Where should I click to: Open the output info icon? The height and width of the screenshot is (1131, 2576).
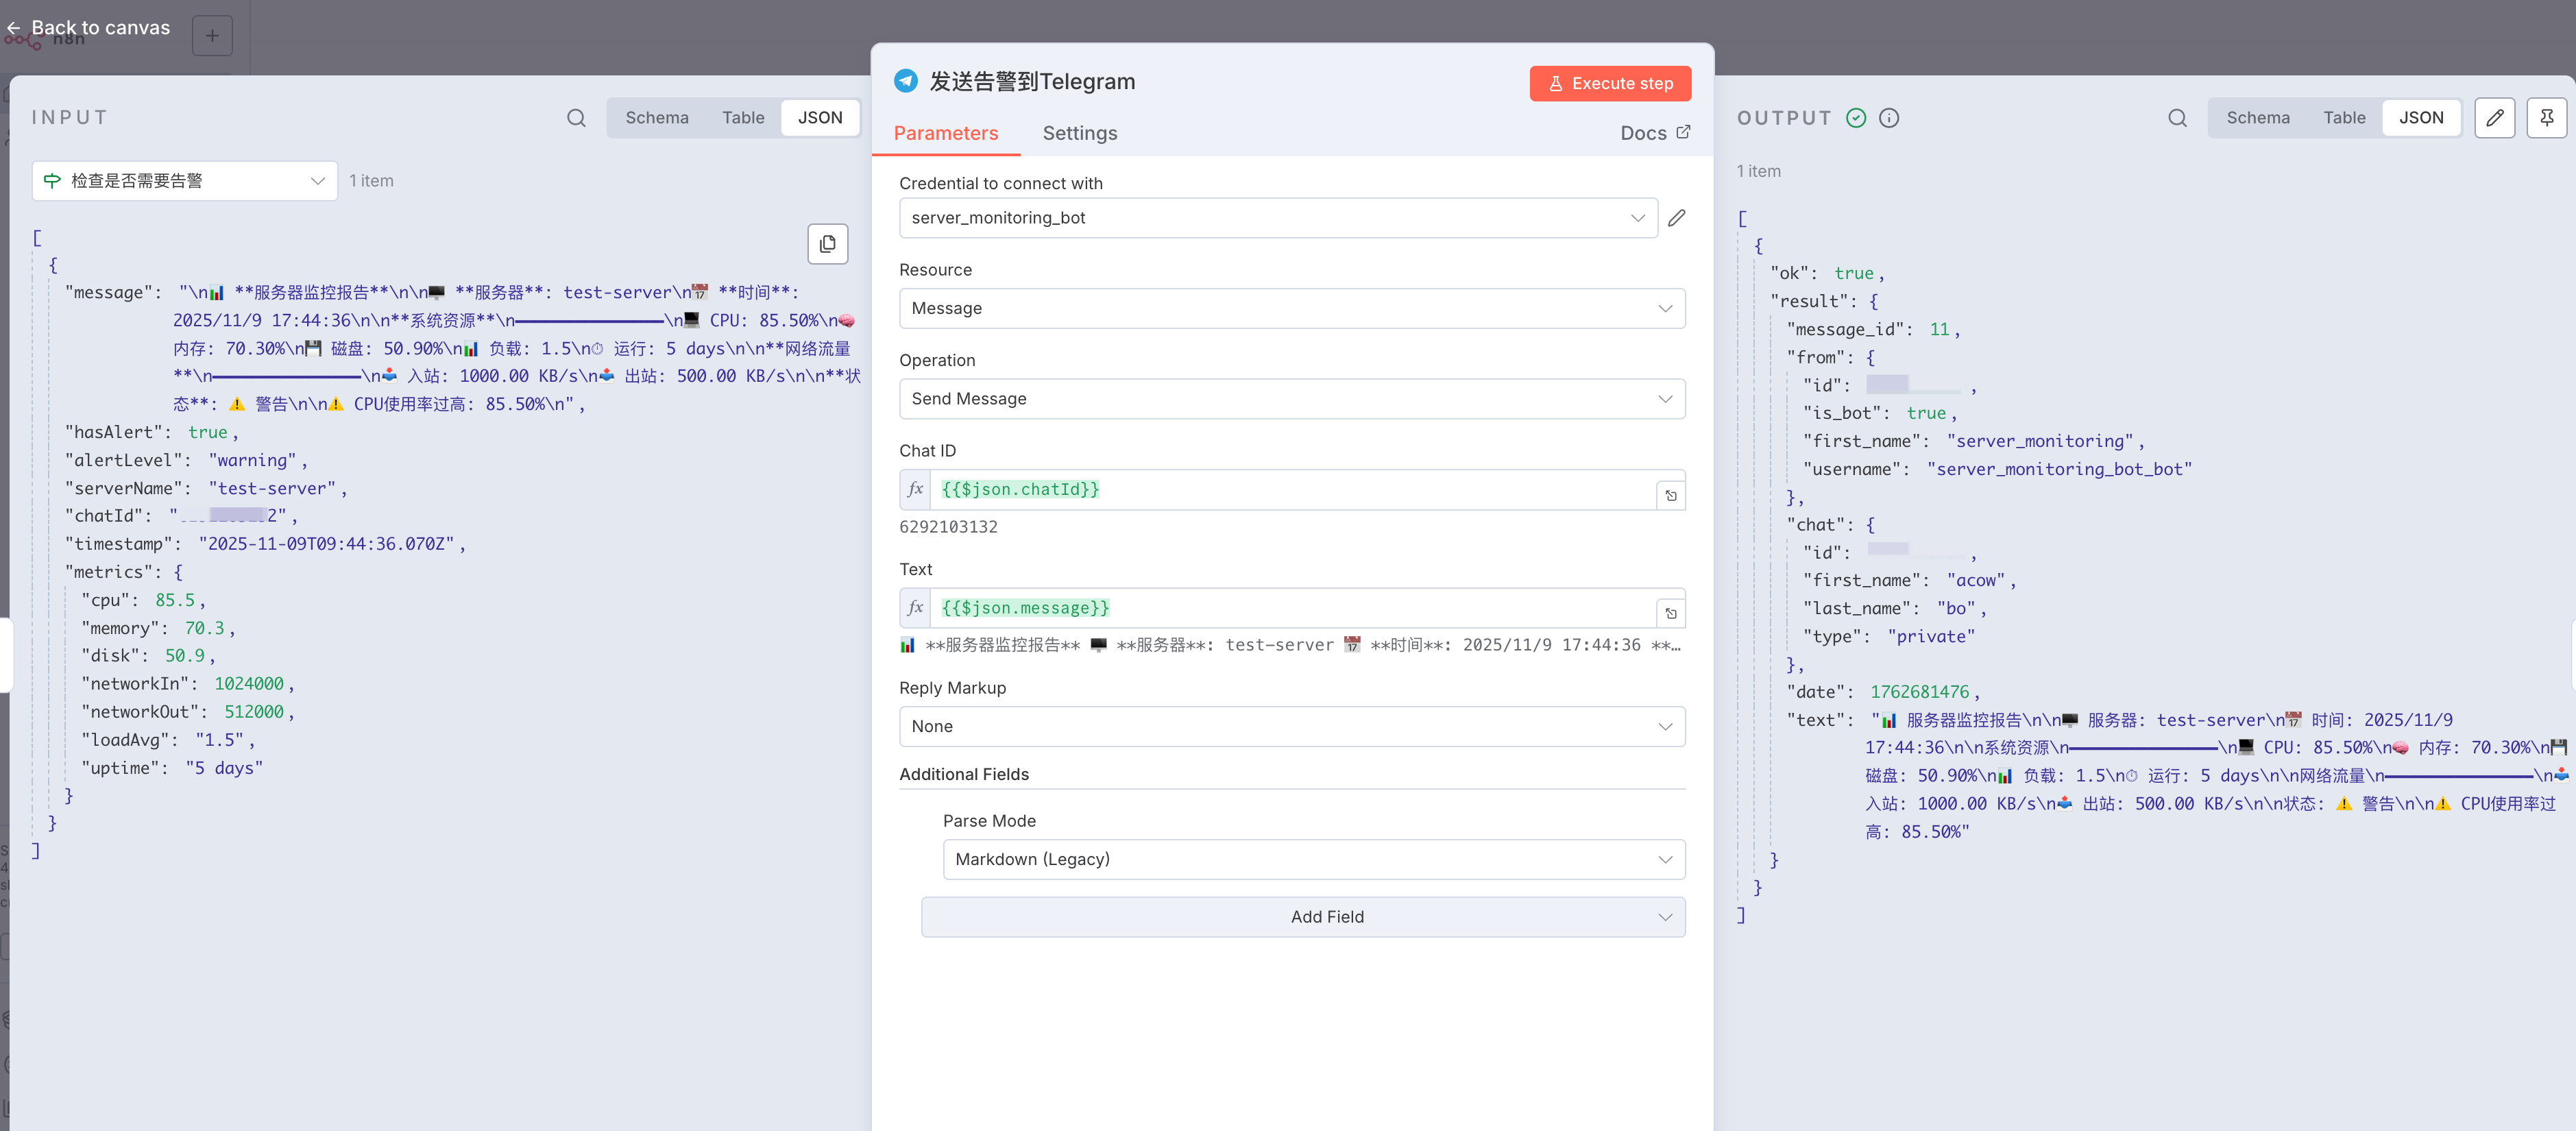pos(1889,118)
